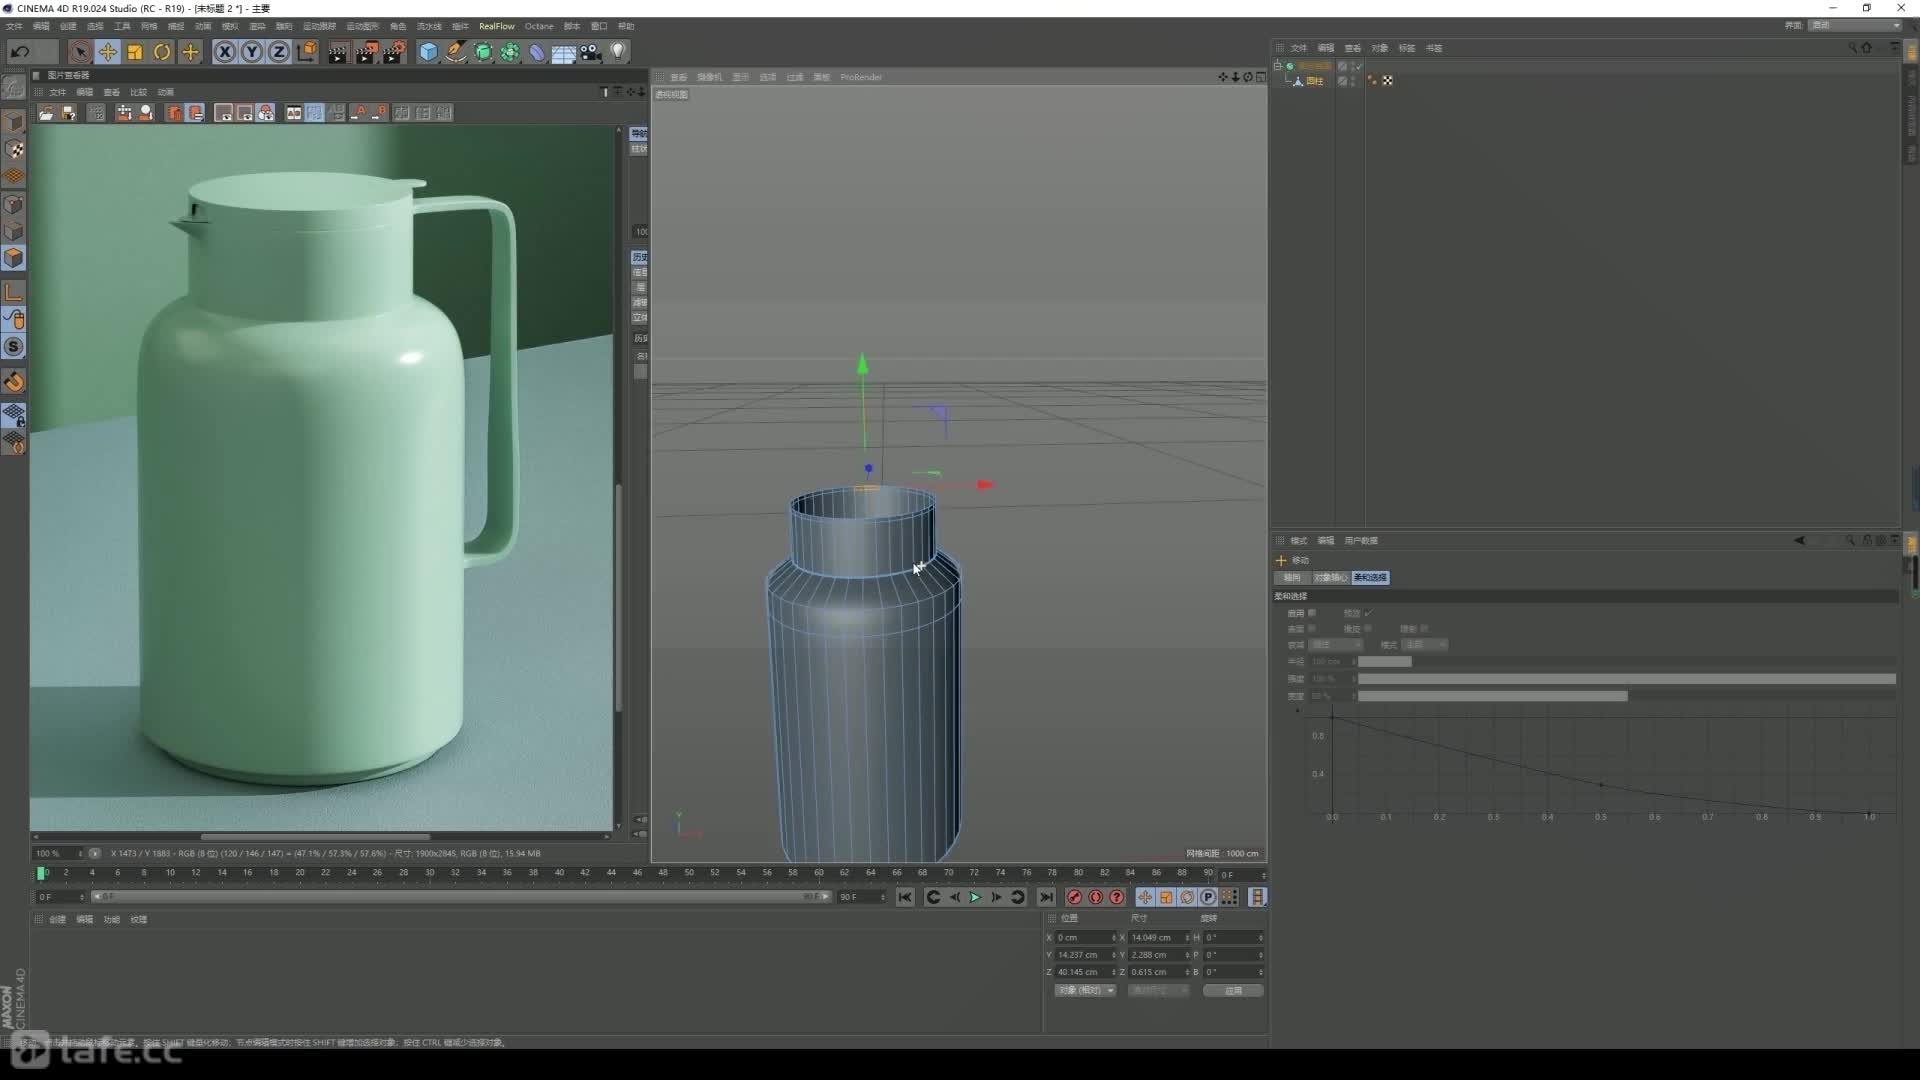Click the Play forward button
1920x1080 pixels.
975,898
